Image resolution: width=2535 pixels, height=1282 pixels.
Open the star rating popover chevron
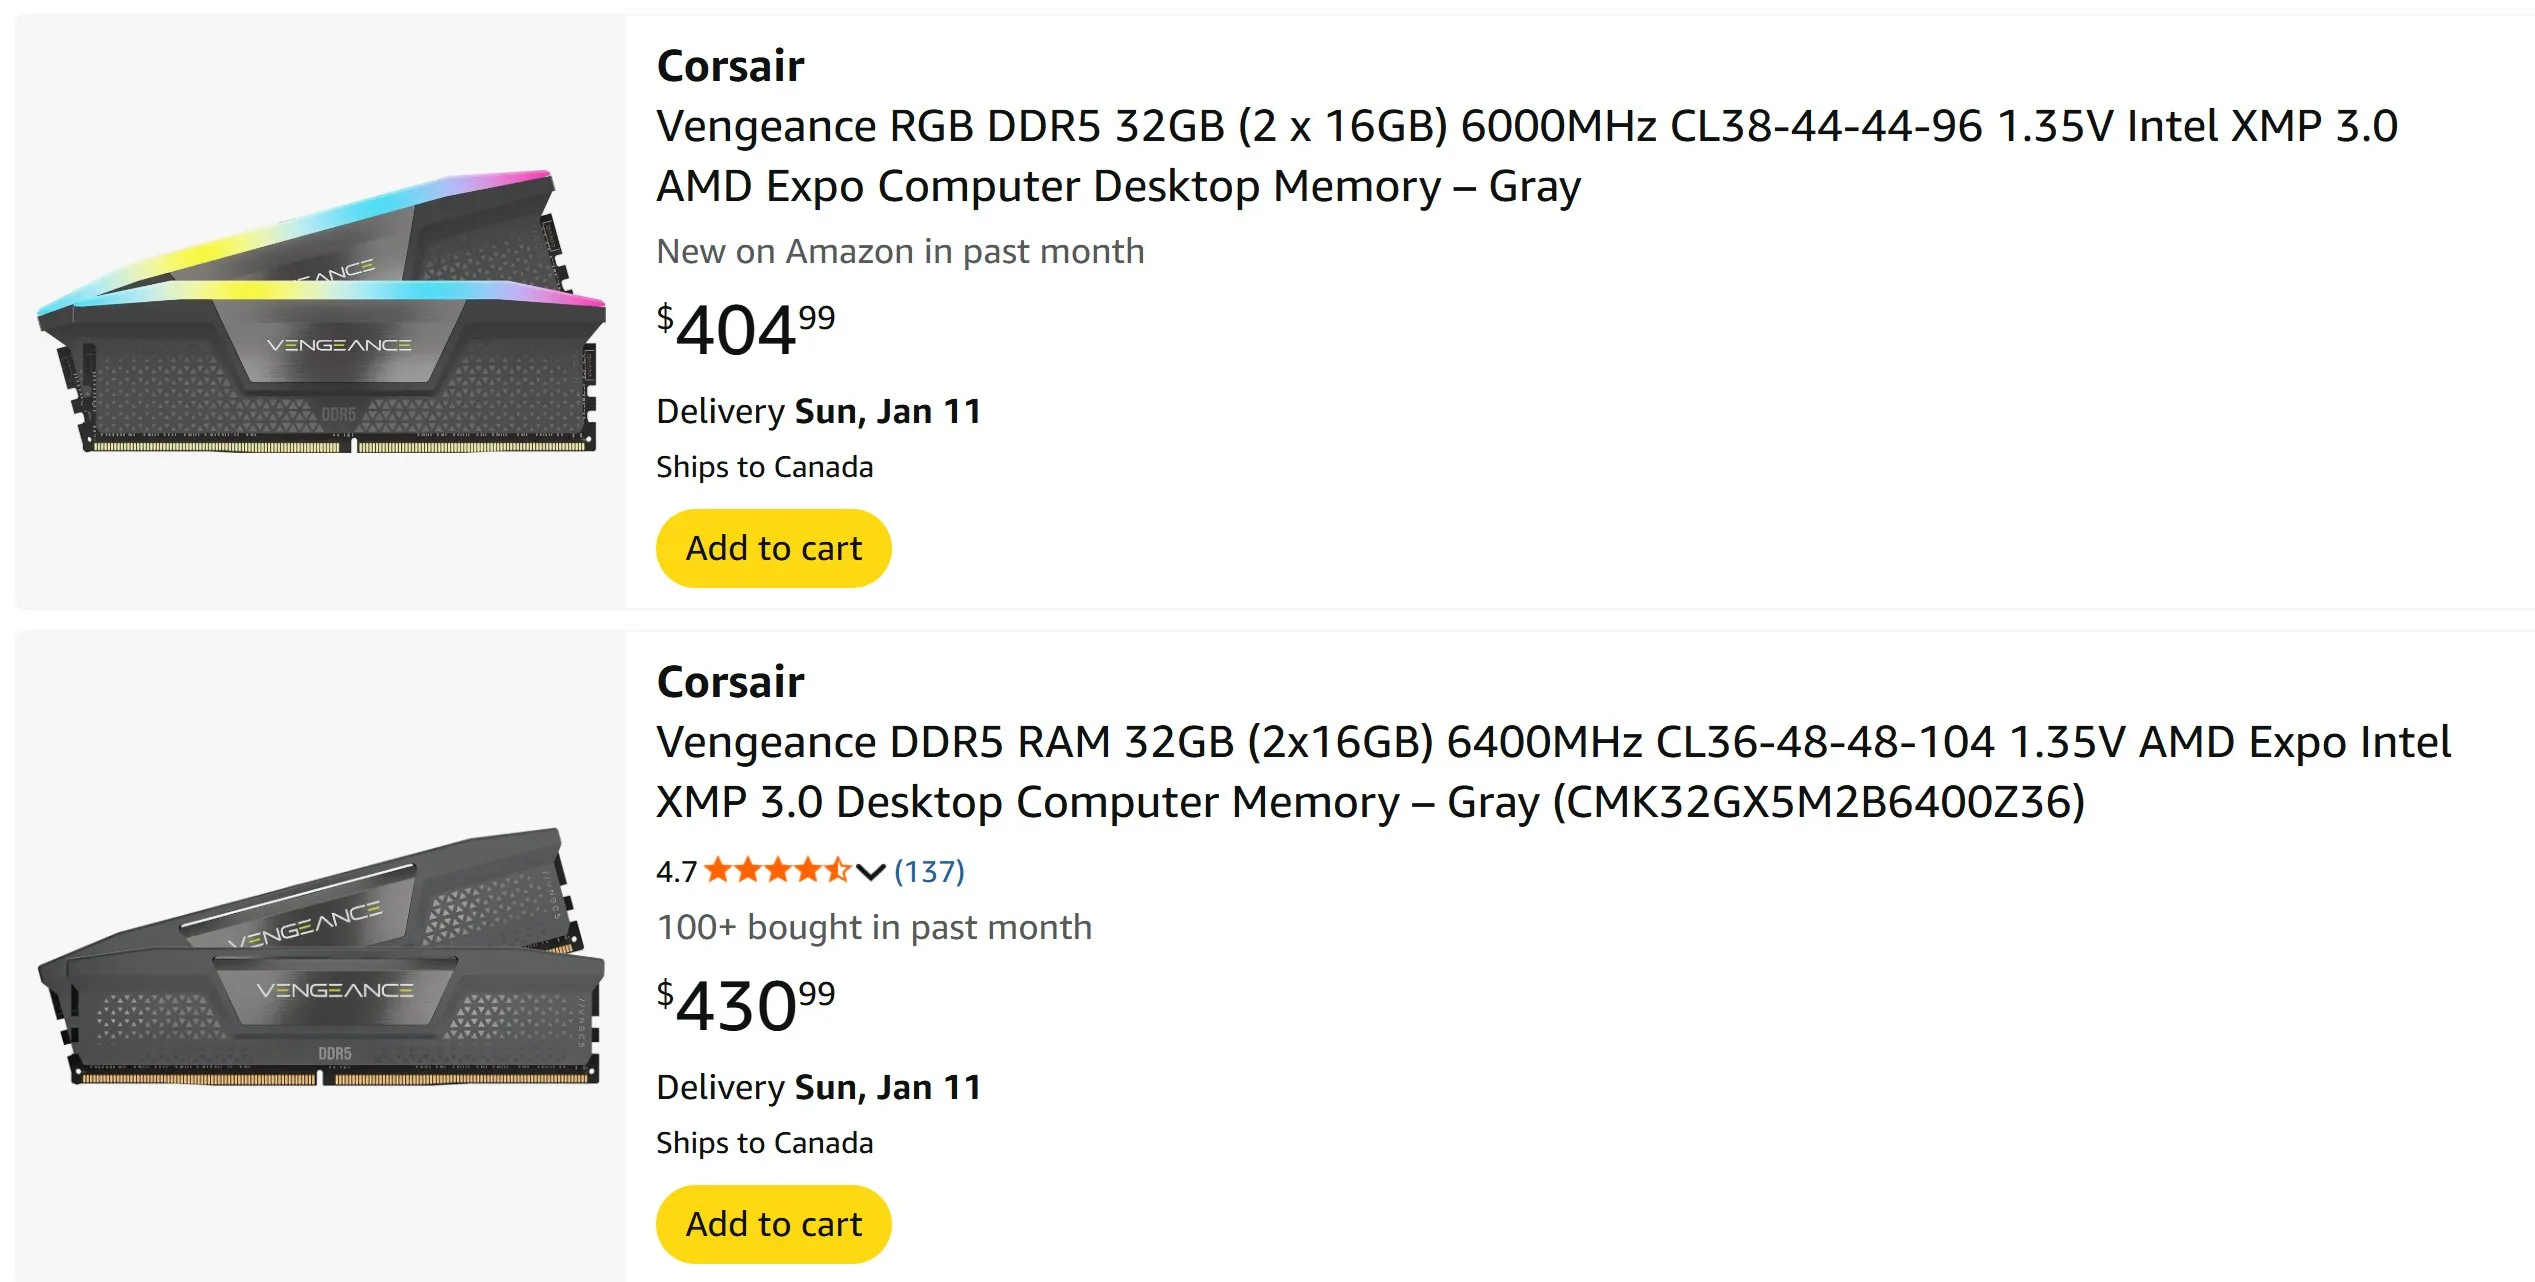tap(871, 872)
